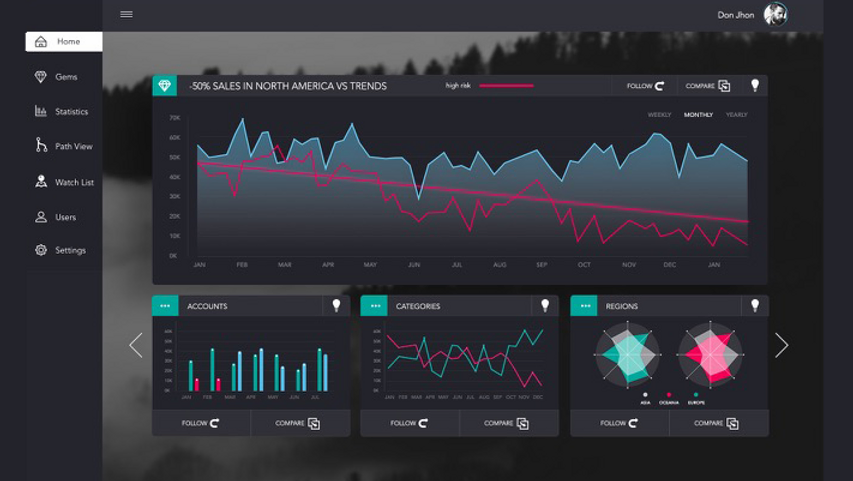Click the teal diamond icon on sales panel
The height and width of the screenshot is (481, 853).
164,85
